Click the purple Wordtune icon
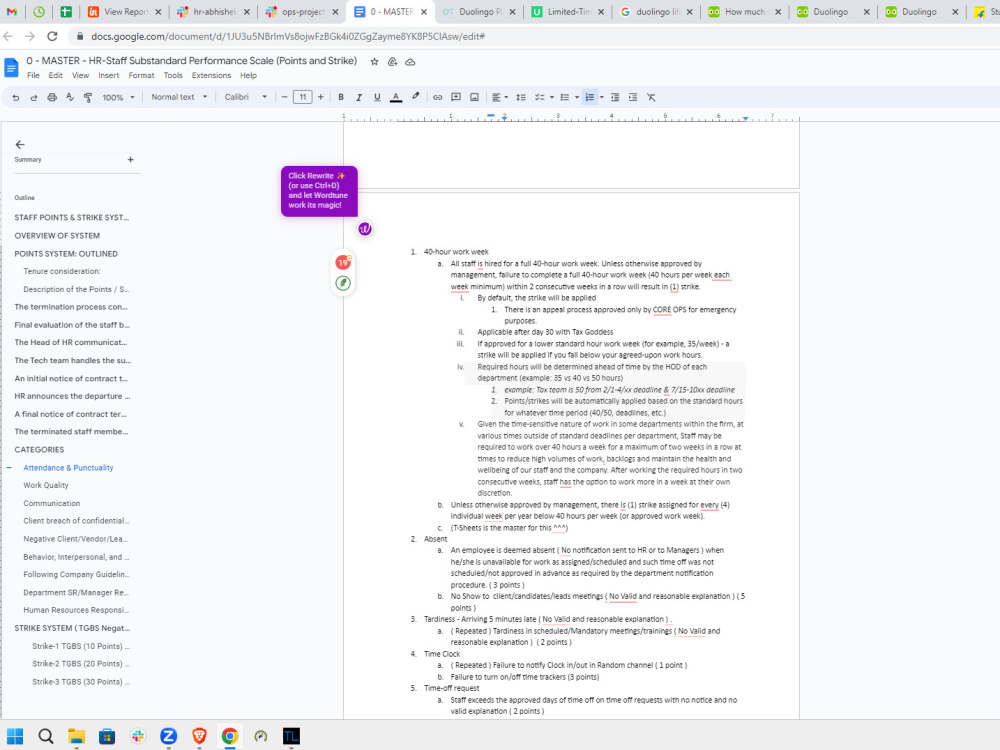 [365, 229]
